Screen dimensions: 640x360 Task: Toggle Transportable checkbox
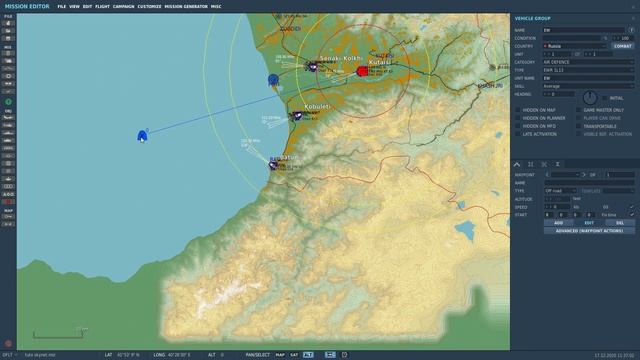pos(578,126)
